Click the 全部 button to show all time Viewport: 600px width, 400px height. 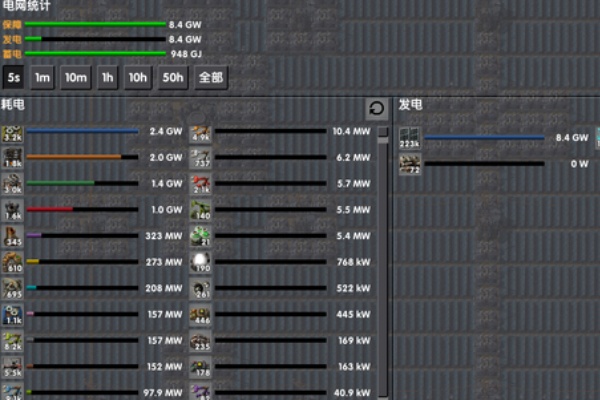211,77
